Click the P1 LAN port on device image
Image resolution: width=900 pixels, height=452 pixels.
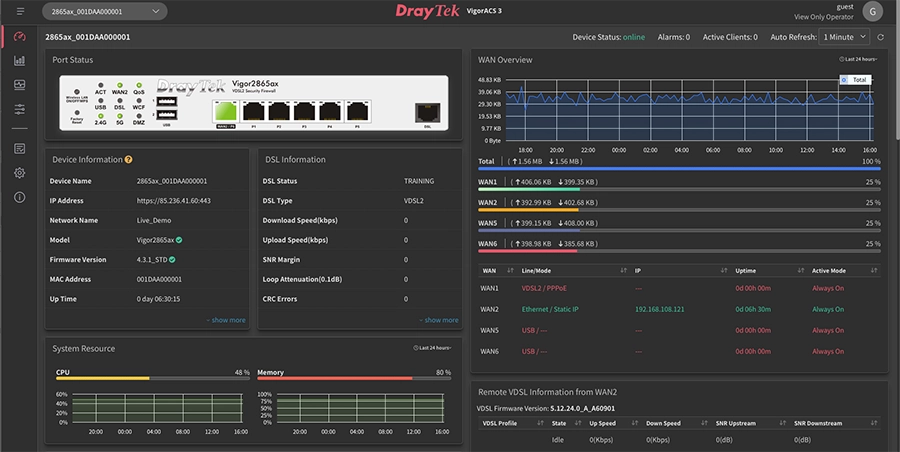tap(254, 111)
